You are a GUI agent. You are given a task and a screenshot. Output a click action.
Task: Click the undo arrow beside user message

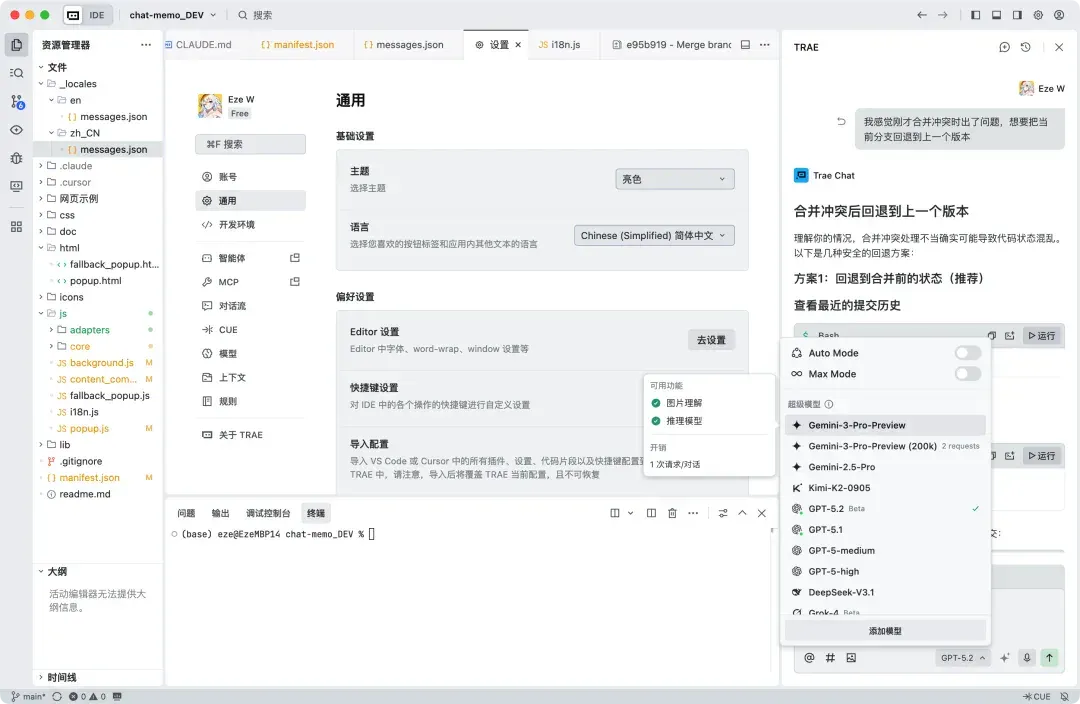coord(841,121)
